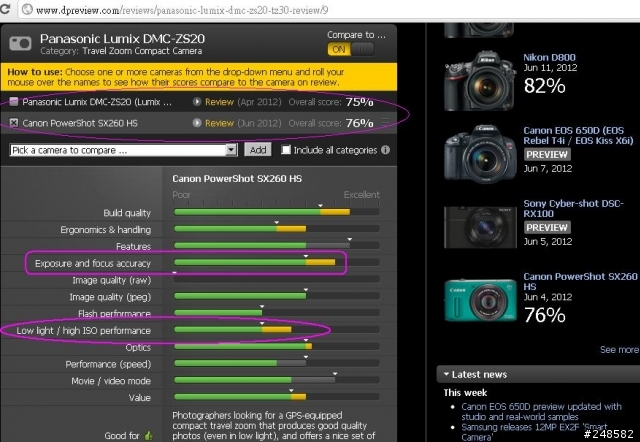
Task: Check Include all categories box
Action: point(286,150)
